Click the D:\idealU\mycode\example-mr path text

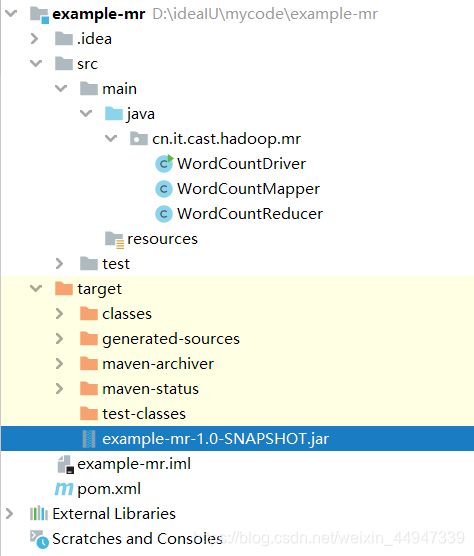[x=265, y=15]
